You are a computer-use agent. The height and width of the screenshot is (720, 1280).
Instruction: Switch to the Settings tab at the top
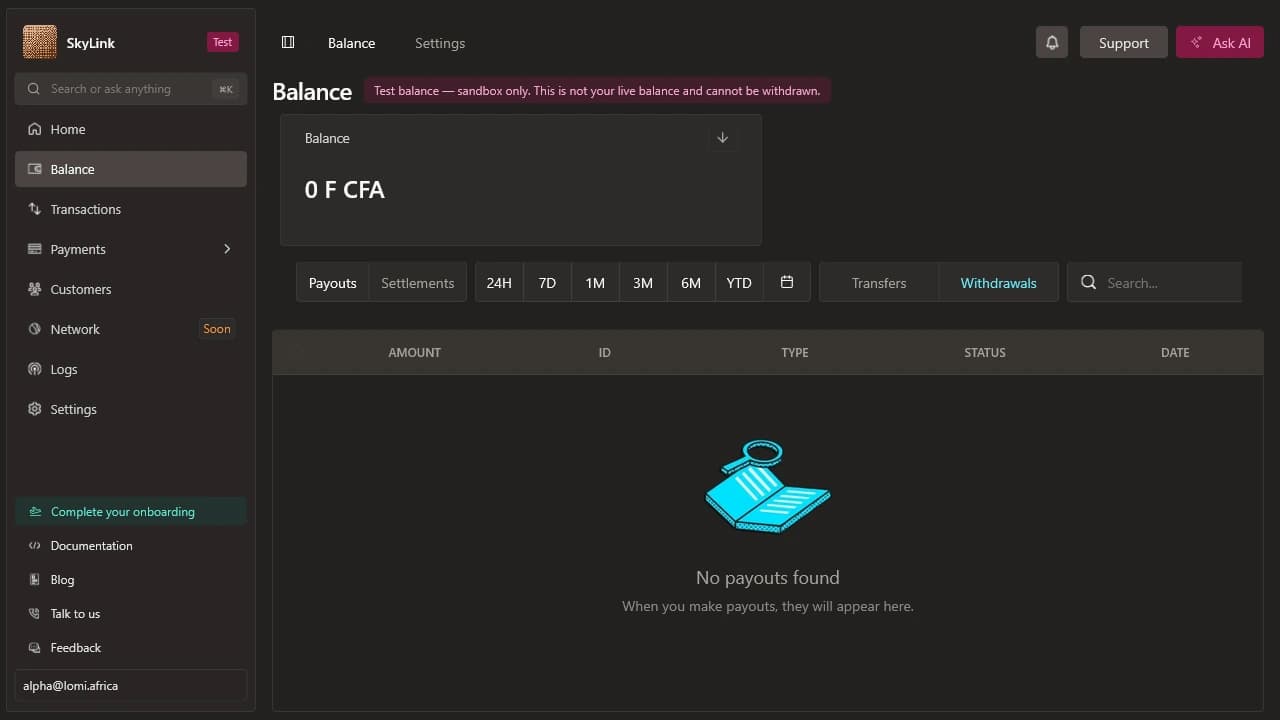point(440,43)
